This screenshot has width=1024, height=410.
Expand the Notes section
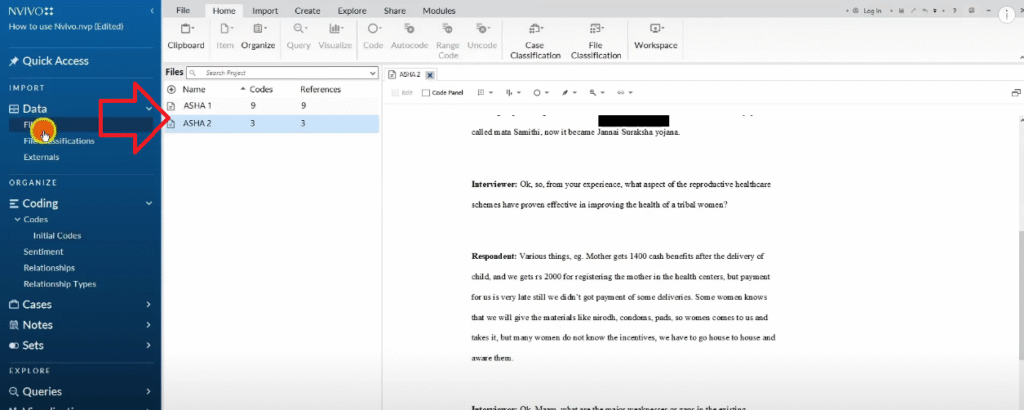[149, 324]
